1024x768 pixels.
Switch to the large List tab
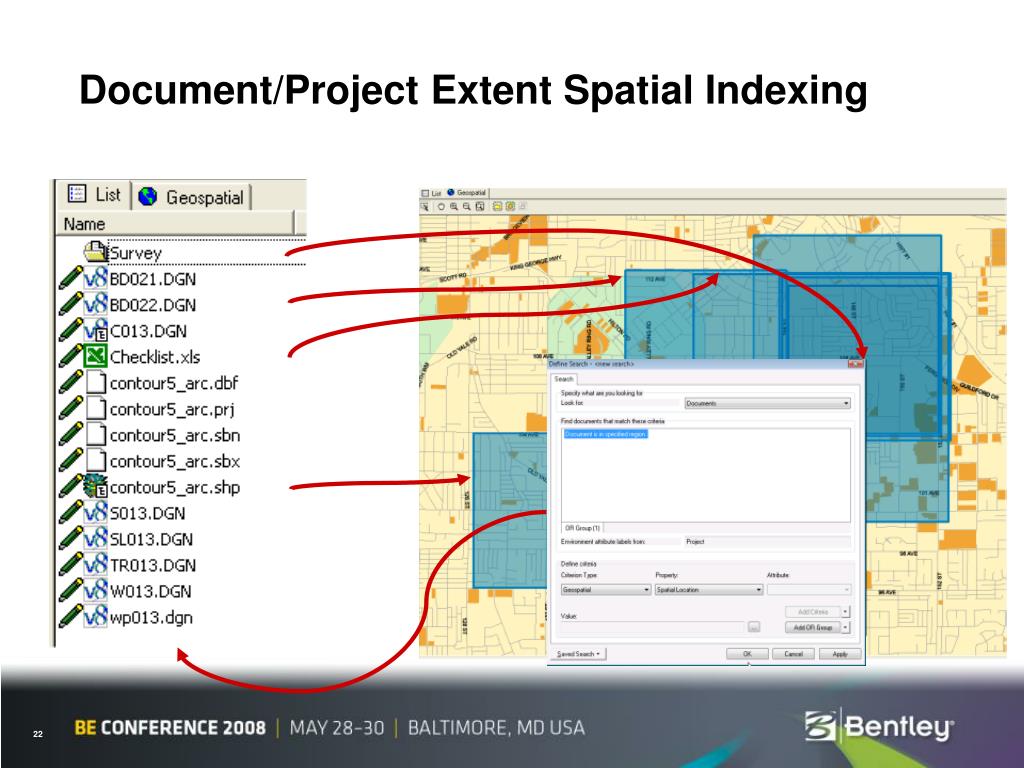click(x=94, y=195)
